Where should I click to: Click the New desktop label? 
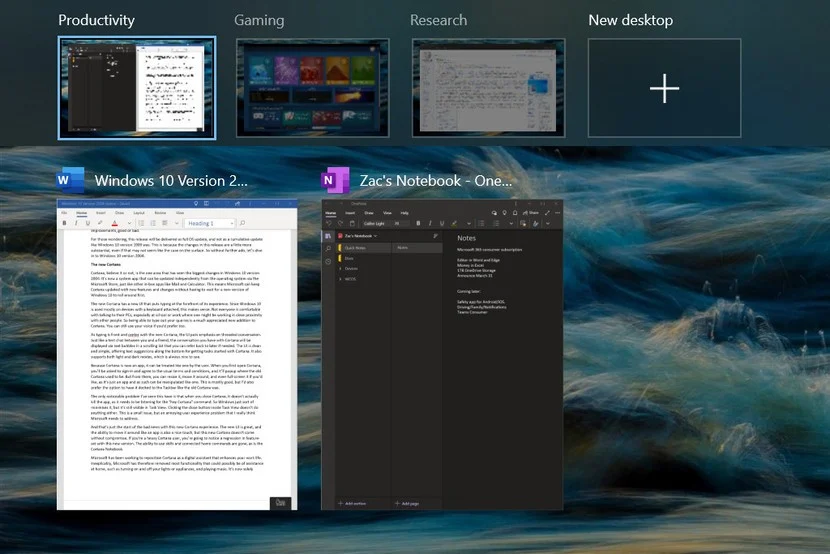point(630,20)
